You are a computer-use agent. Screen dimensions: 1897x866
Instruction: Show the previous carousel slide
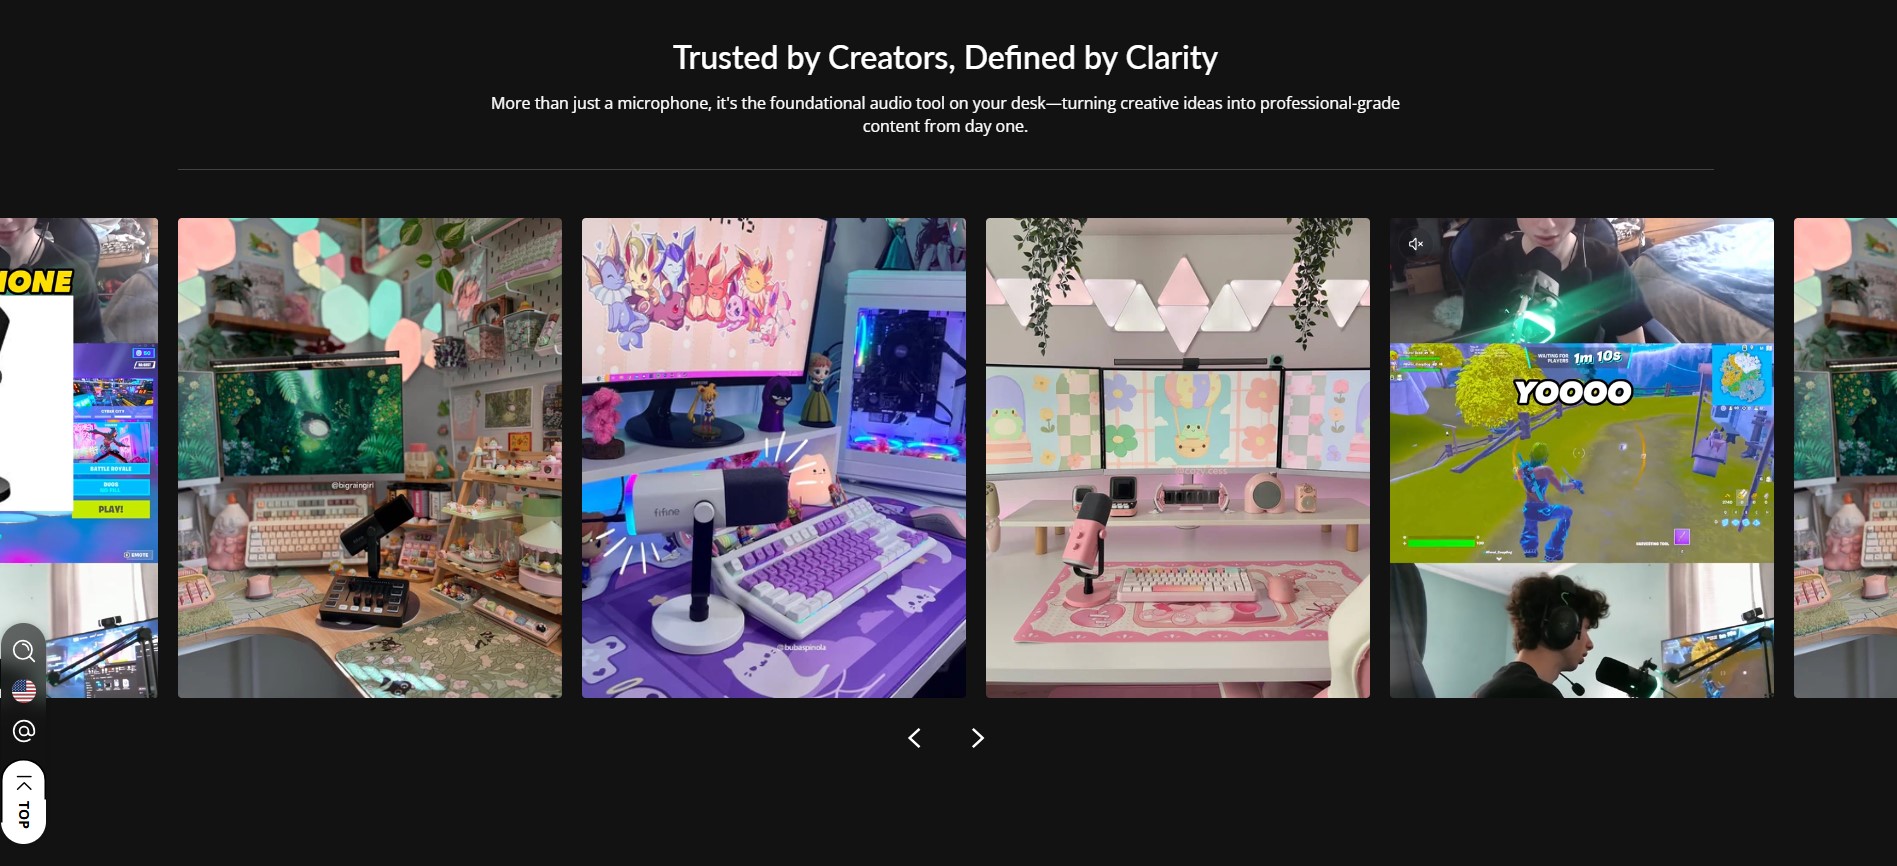click(x=914, y=738)
